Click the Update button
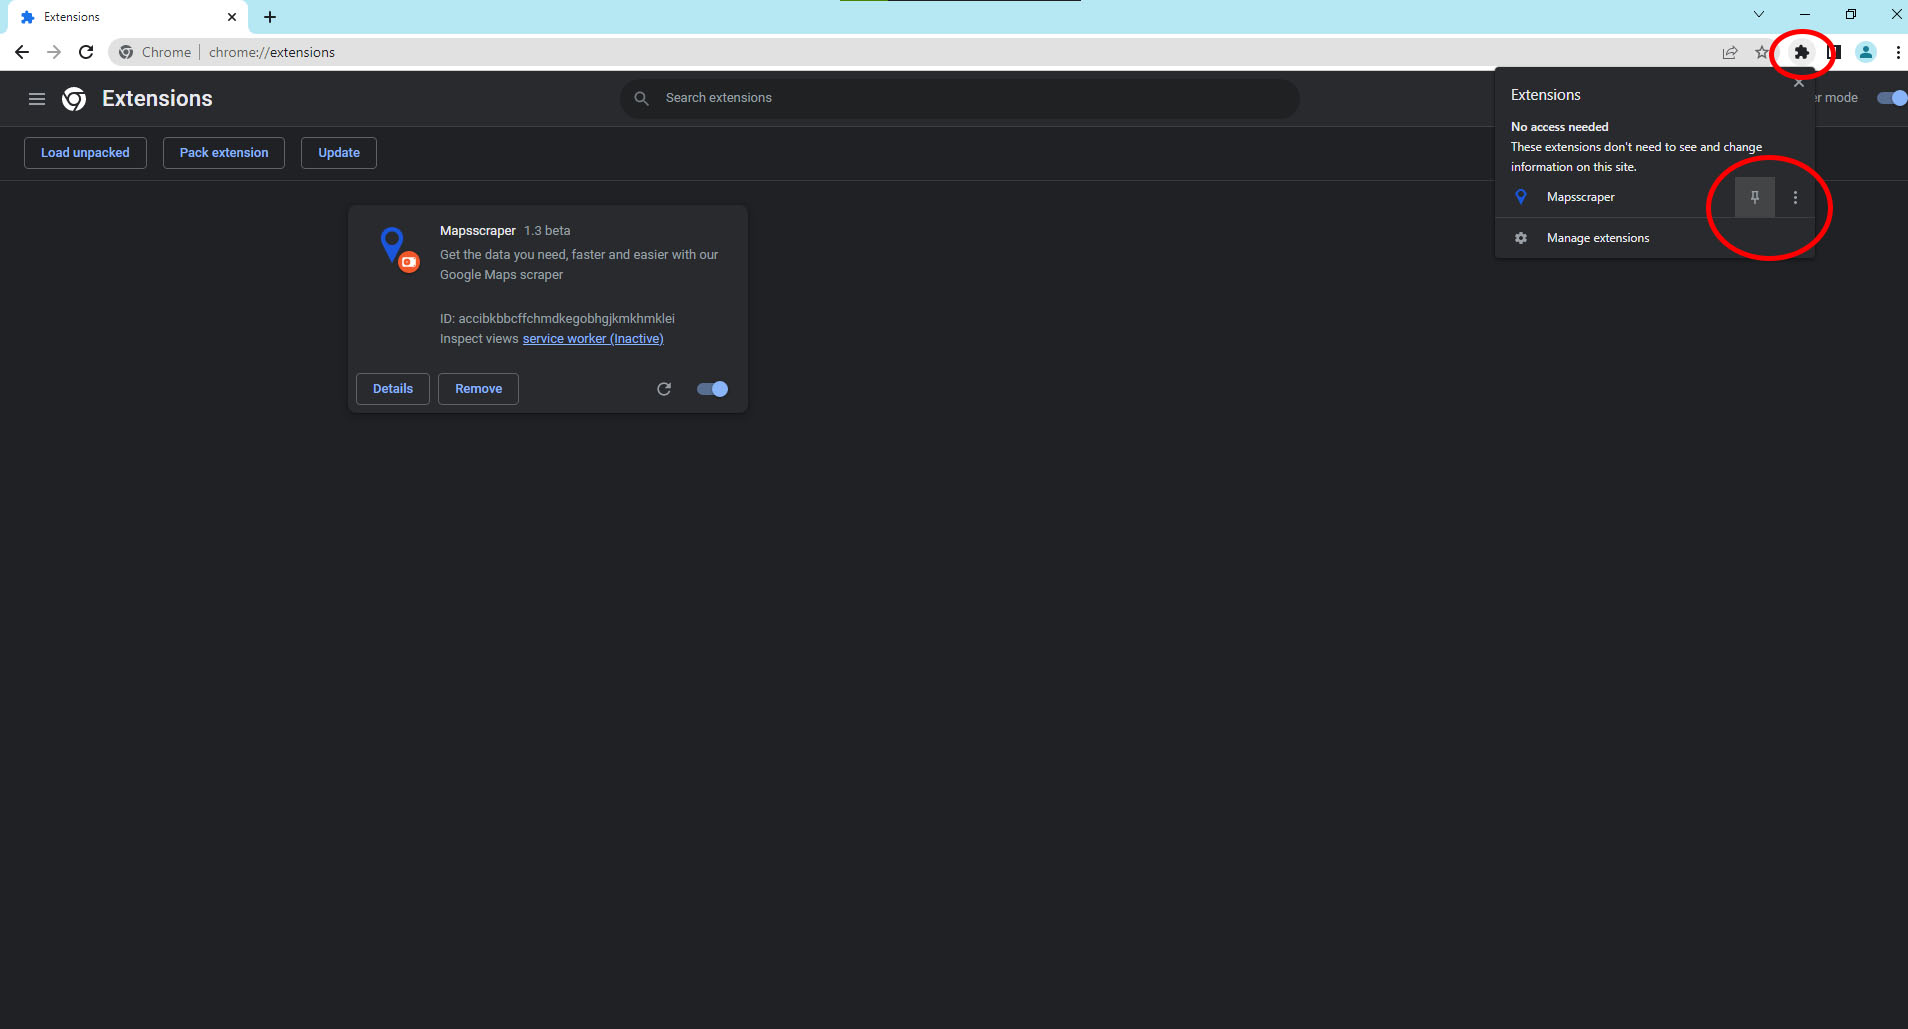Screen dimensions: 1908x1029 339,153
